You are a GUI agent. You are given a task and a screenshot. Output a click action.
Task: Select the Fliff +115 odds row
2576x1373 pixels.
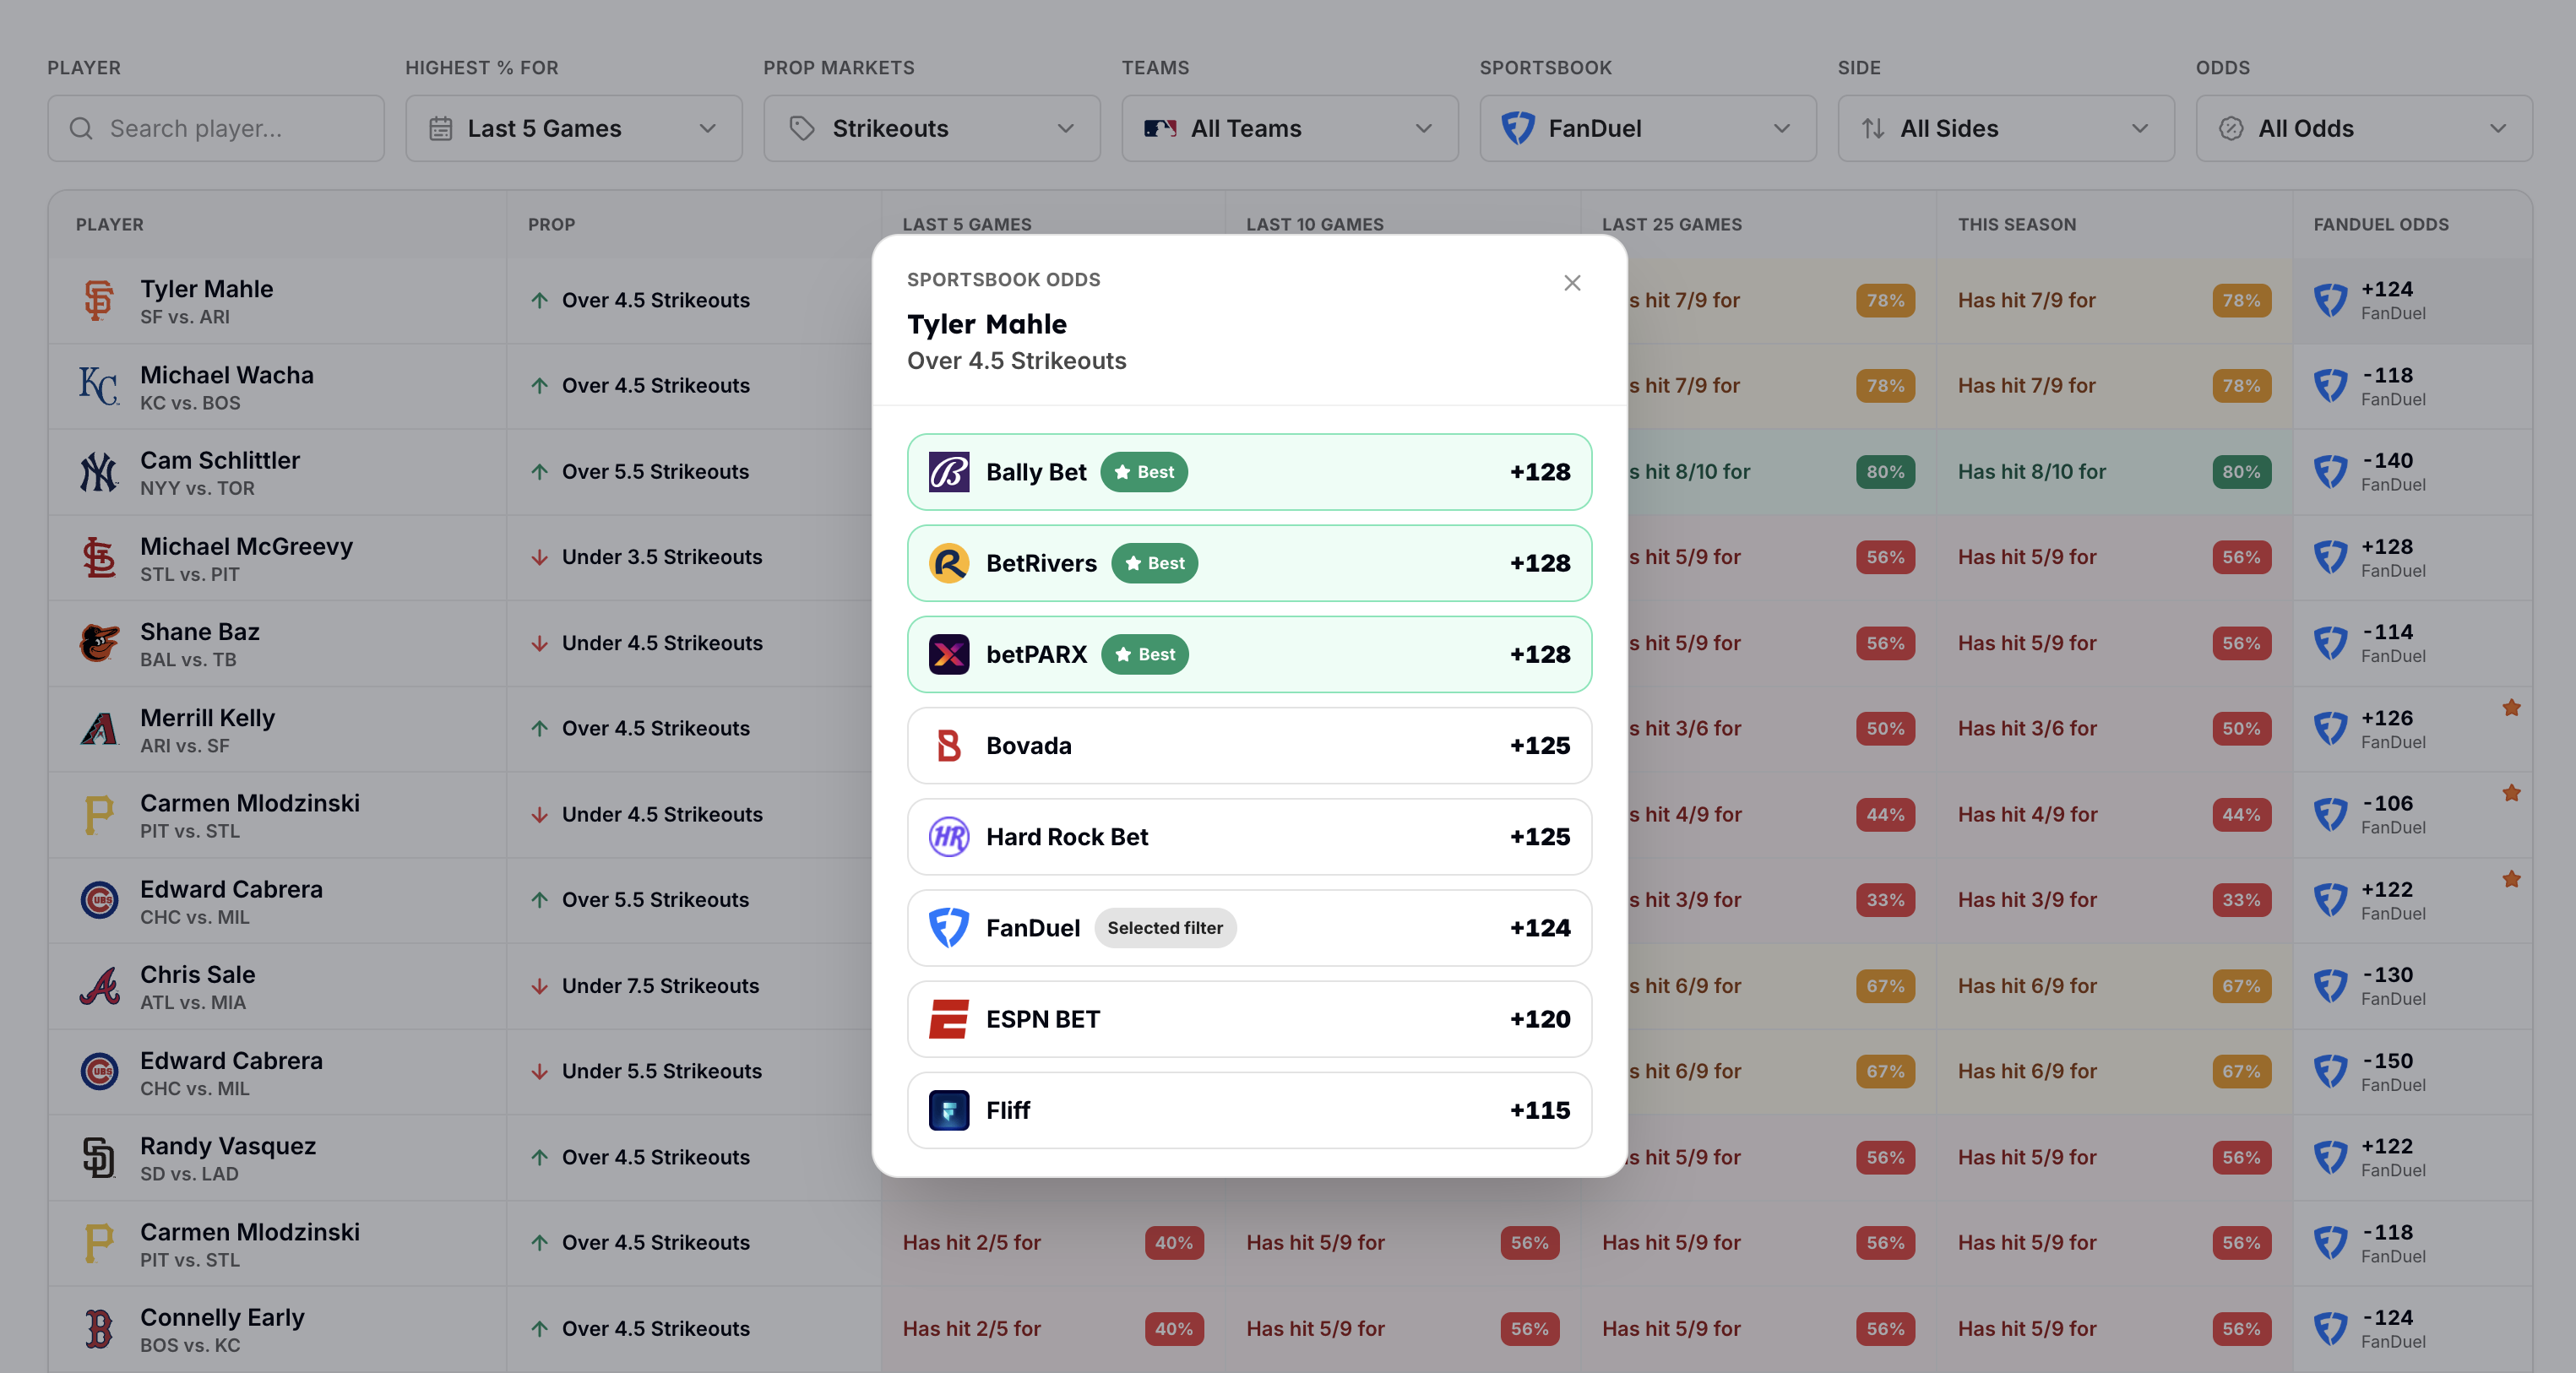coord(1249,1110)
